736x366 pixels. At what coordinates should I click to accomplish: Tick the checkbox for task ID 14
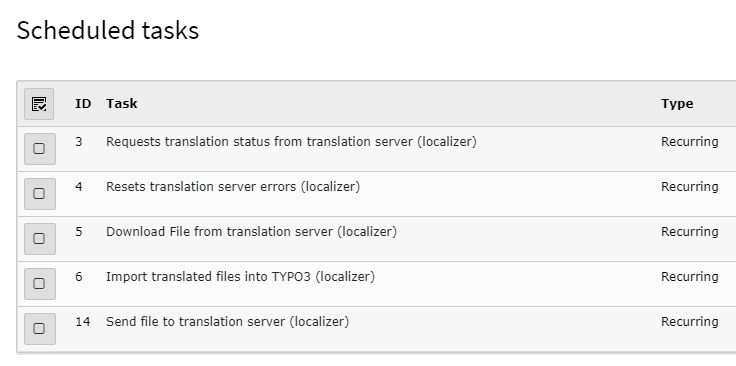[x=39, y=329]
